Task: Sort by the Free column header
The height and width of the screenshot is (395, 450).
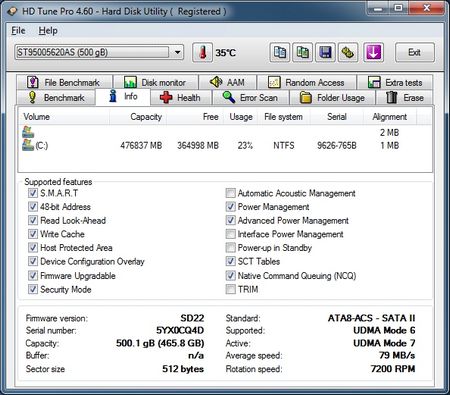Action: (x=195, y=117)
